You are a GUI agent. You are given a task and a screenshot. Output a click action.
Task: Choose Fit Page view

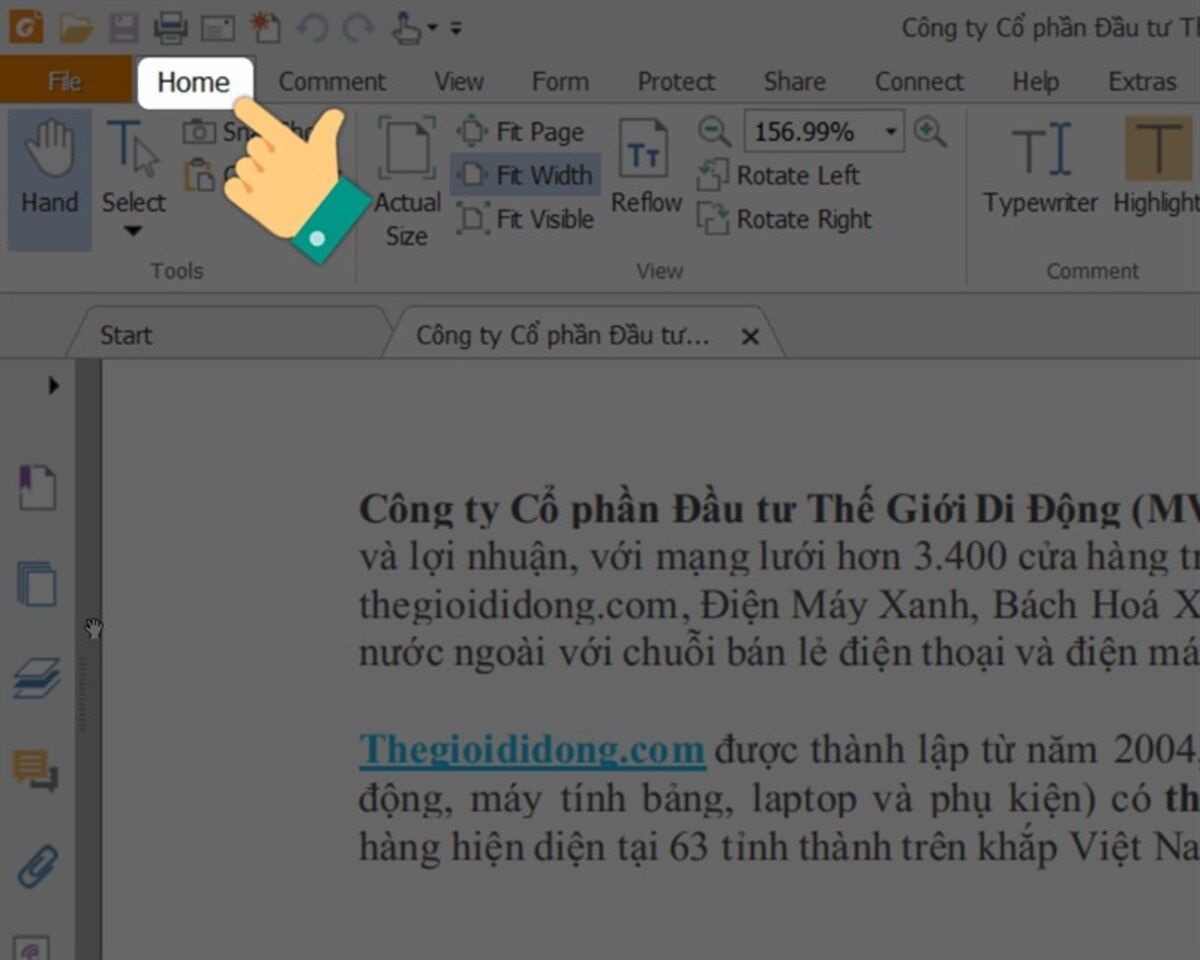pos(520,132)
